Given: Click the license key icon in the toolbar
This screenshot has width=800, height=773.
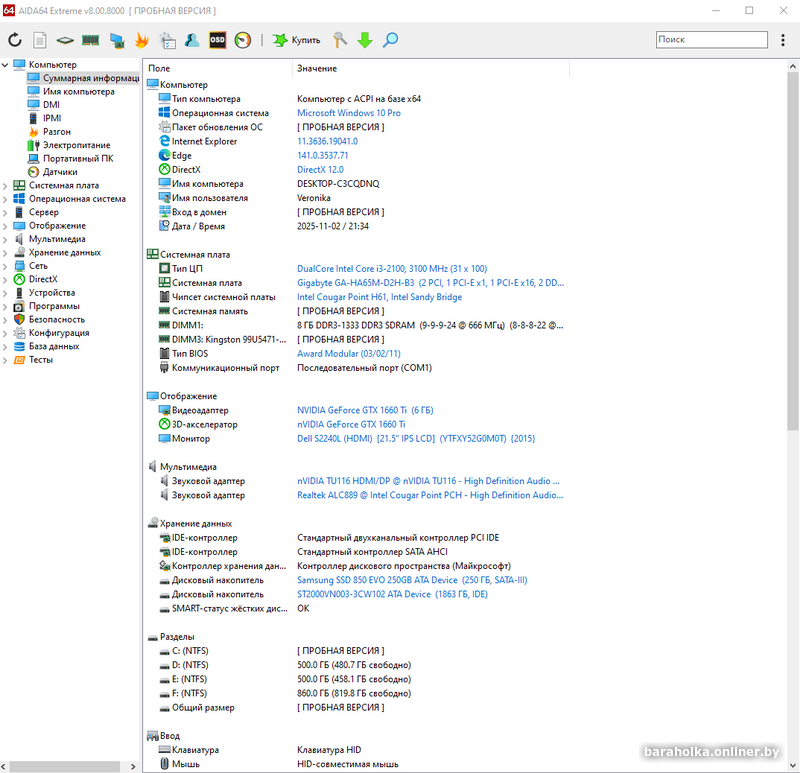Looking at the screenshot, I should (x=340, y=40).
